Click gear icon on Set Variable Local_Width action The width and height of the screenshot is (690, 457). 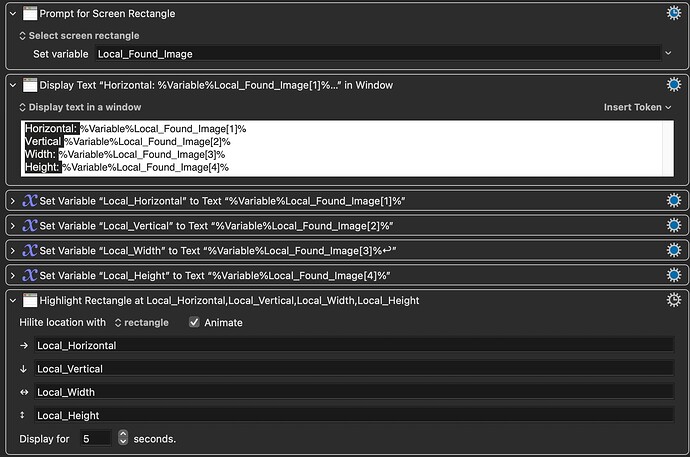click(674, 250)
